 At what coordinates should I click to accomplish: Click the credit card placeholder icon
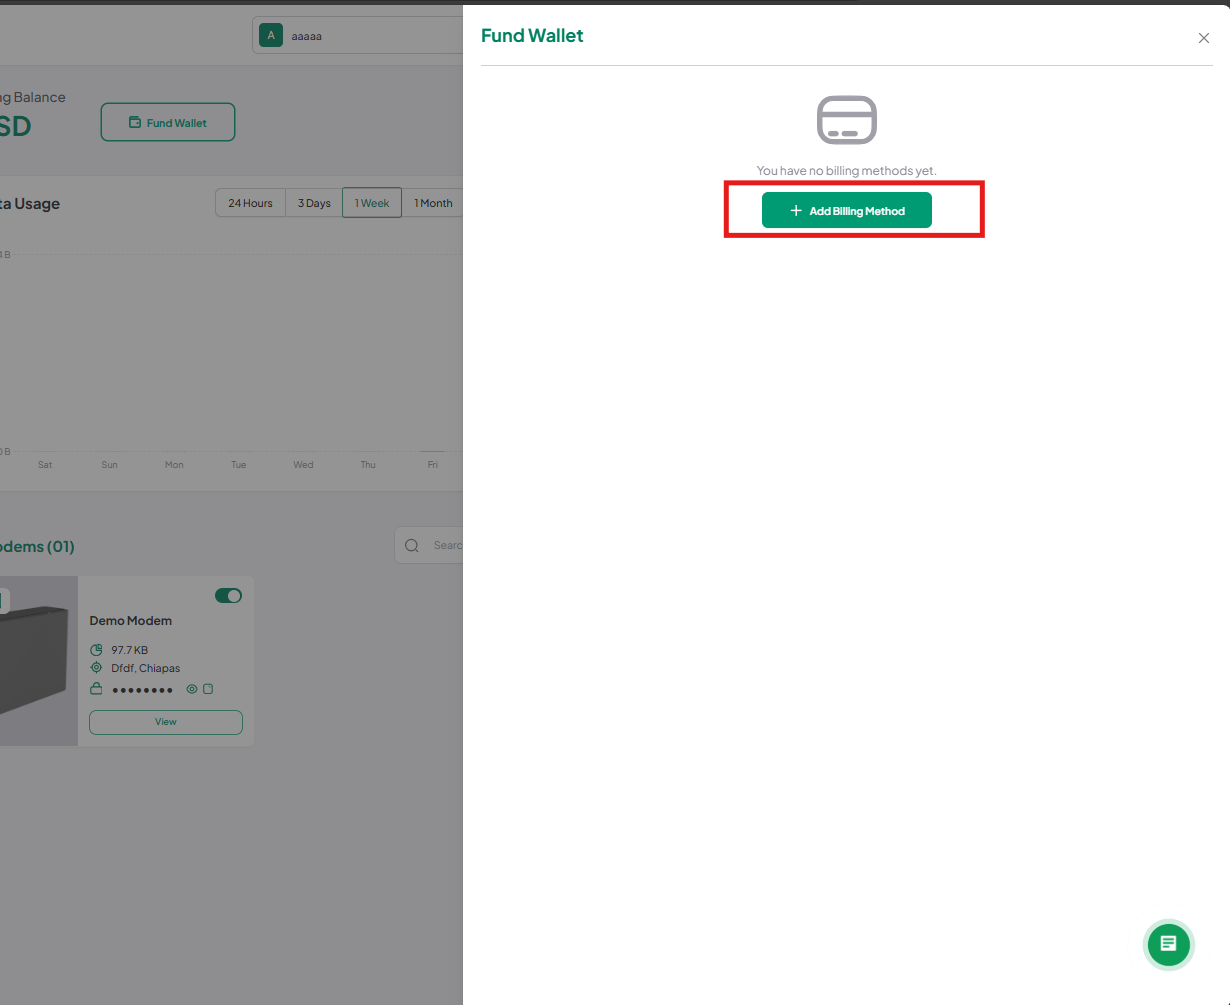pos(847,120)
